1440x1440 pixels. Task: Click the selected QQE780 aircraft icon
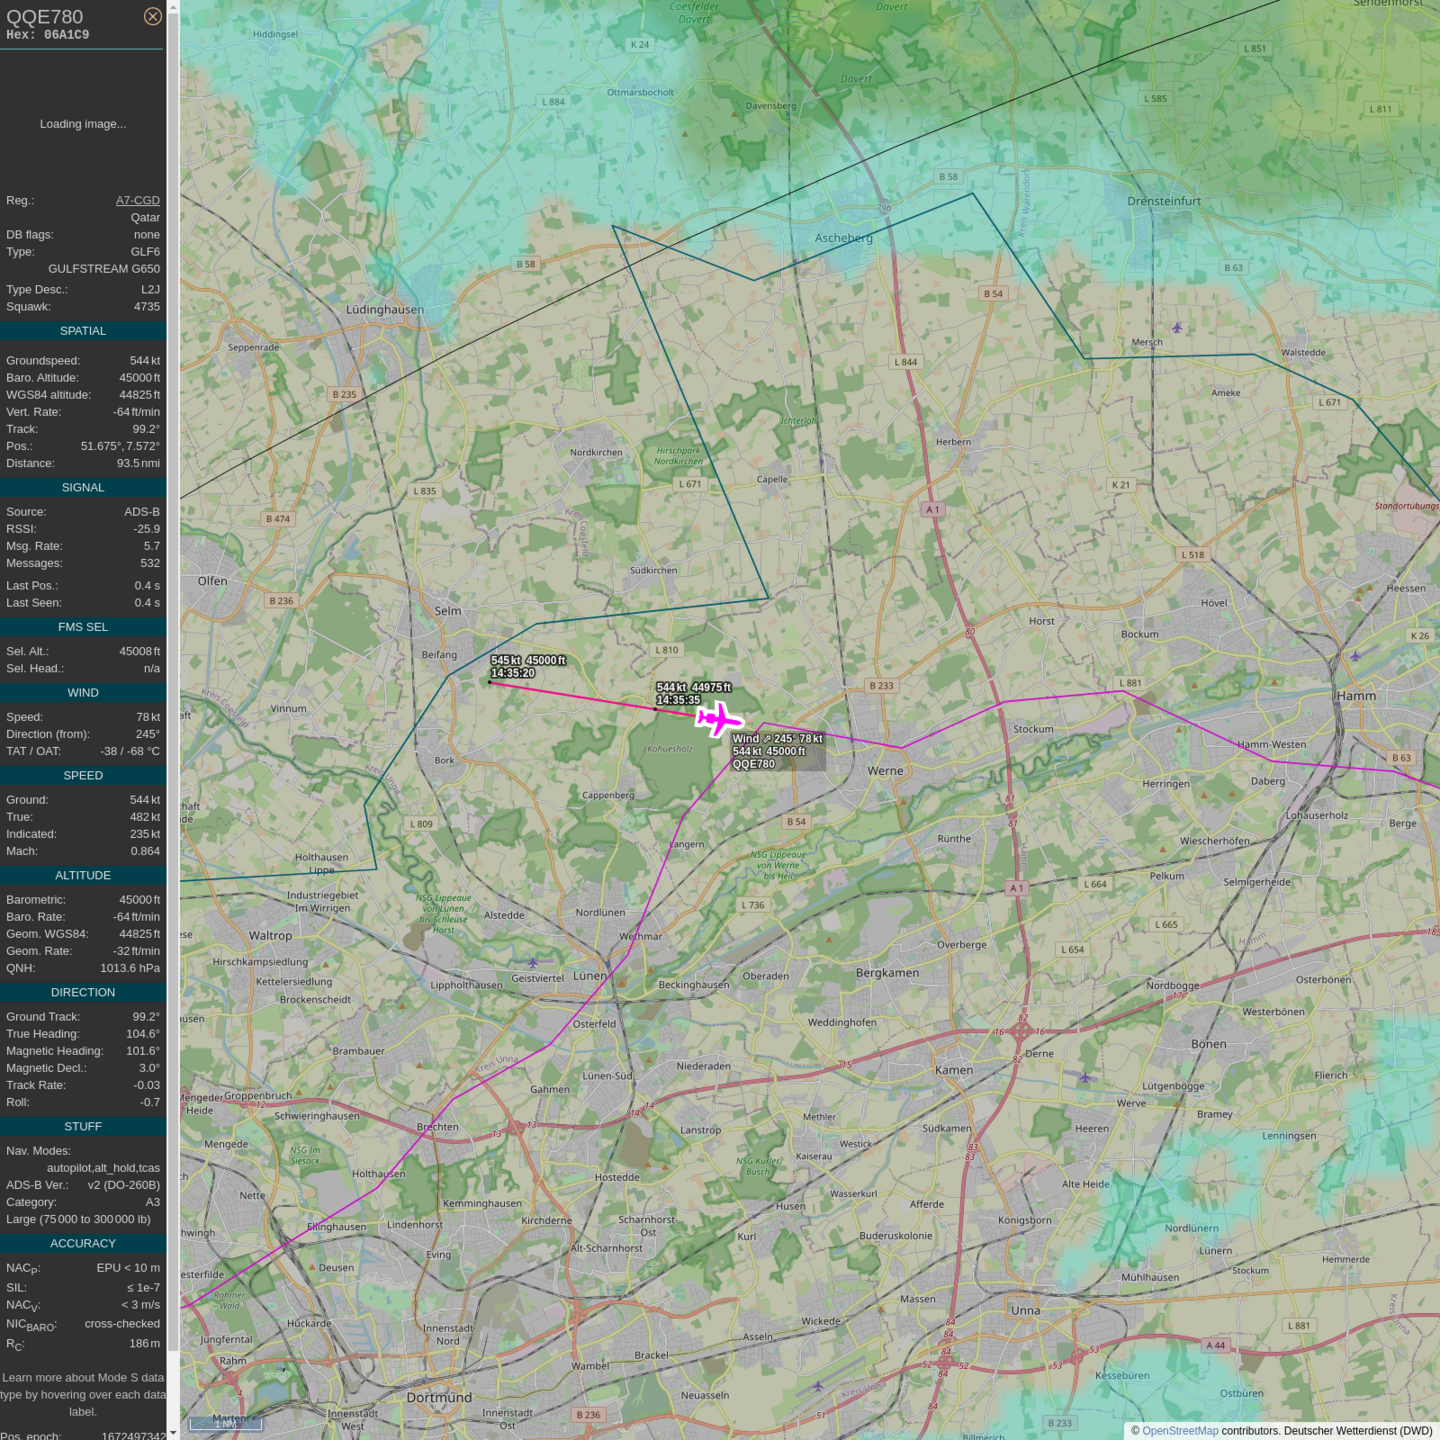[x=718, y=719]
